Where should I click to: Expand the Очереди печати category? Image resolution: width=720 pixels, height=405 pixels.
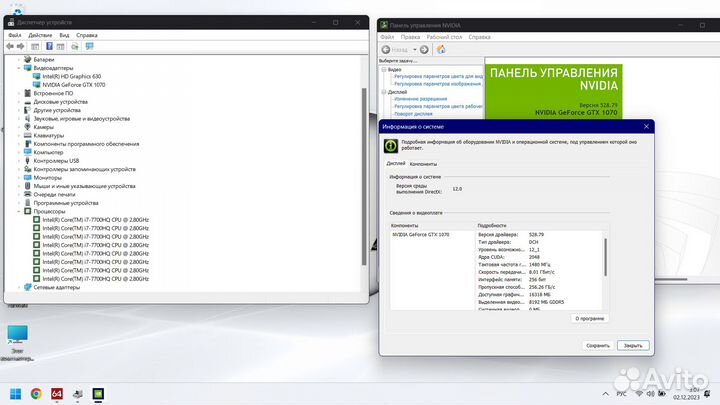coord(19,194)
